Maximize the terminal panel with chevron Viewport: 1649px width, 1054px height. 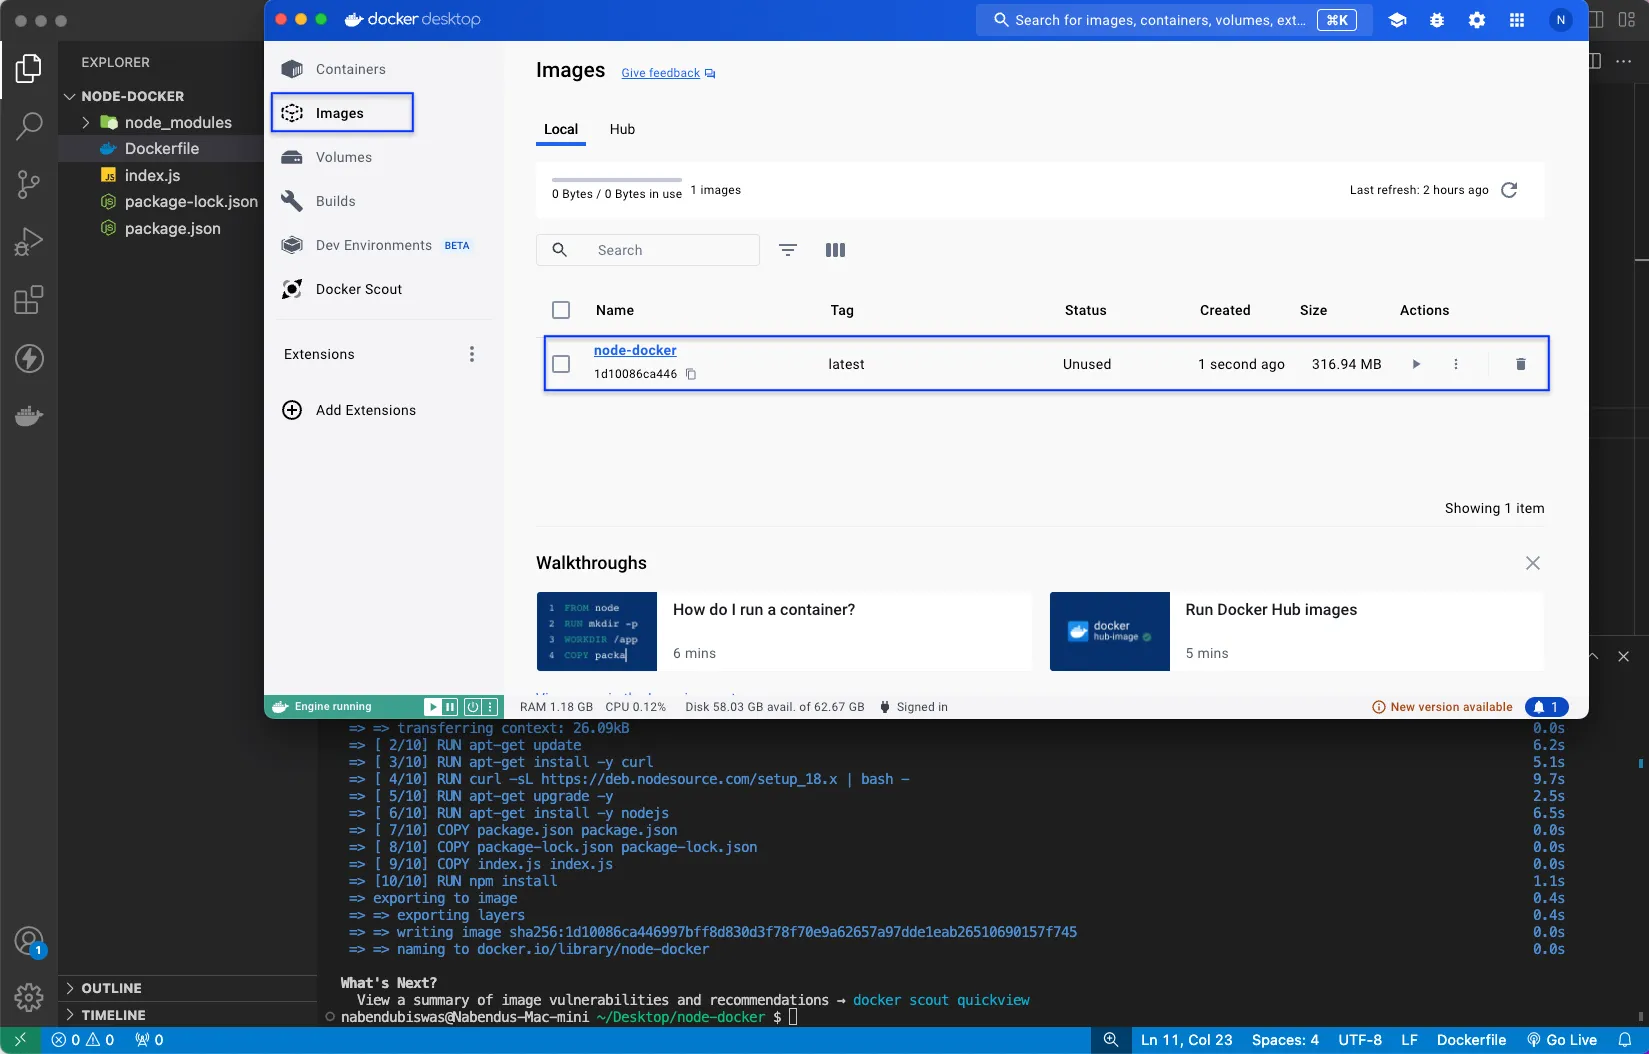pos(1594,657)
